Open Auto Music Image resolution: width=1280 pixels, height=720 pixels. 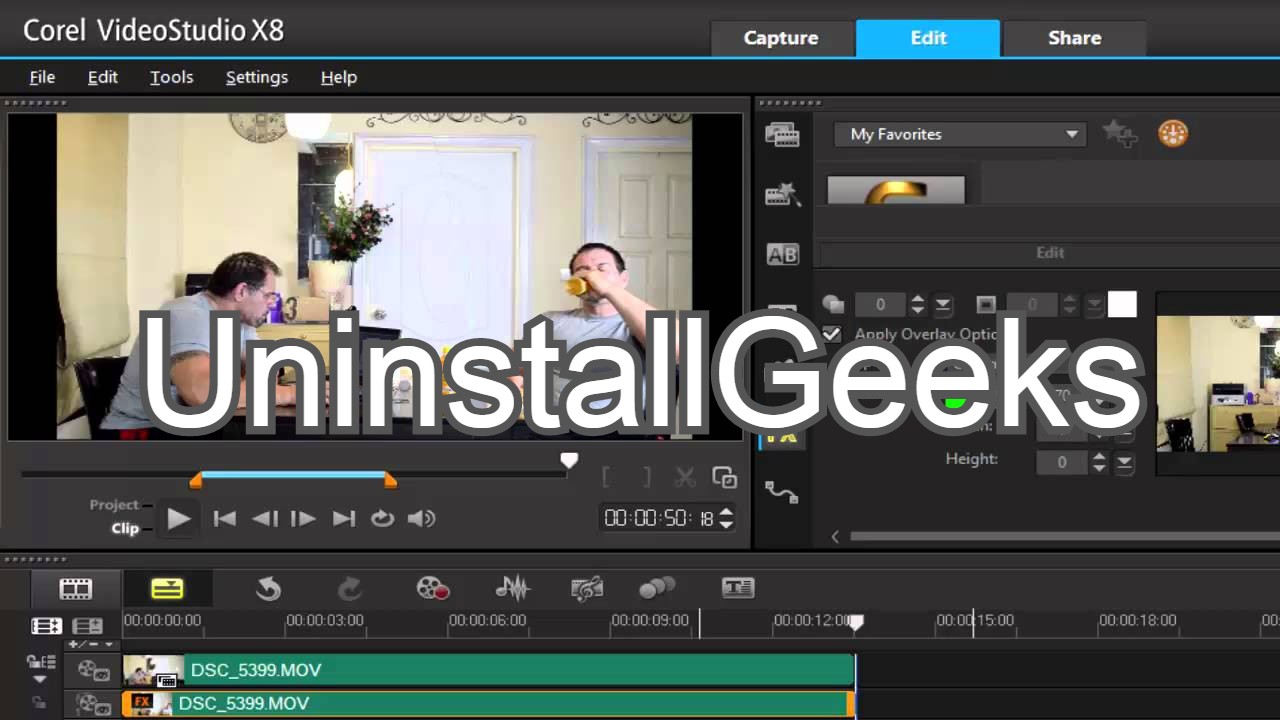tap(587, 589)
